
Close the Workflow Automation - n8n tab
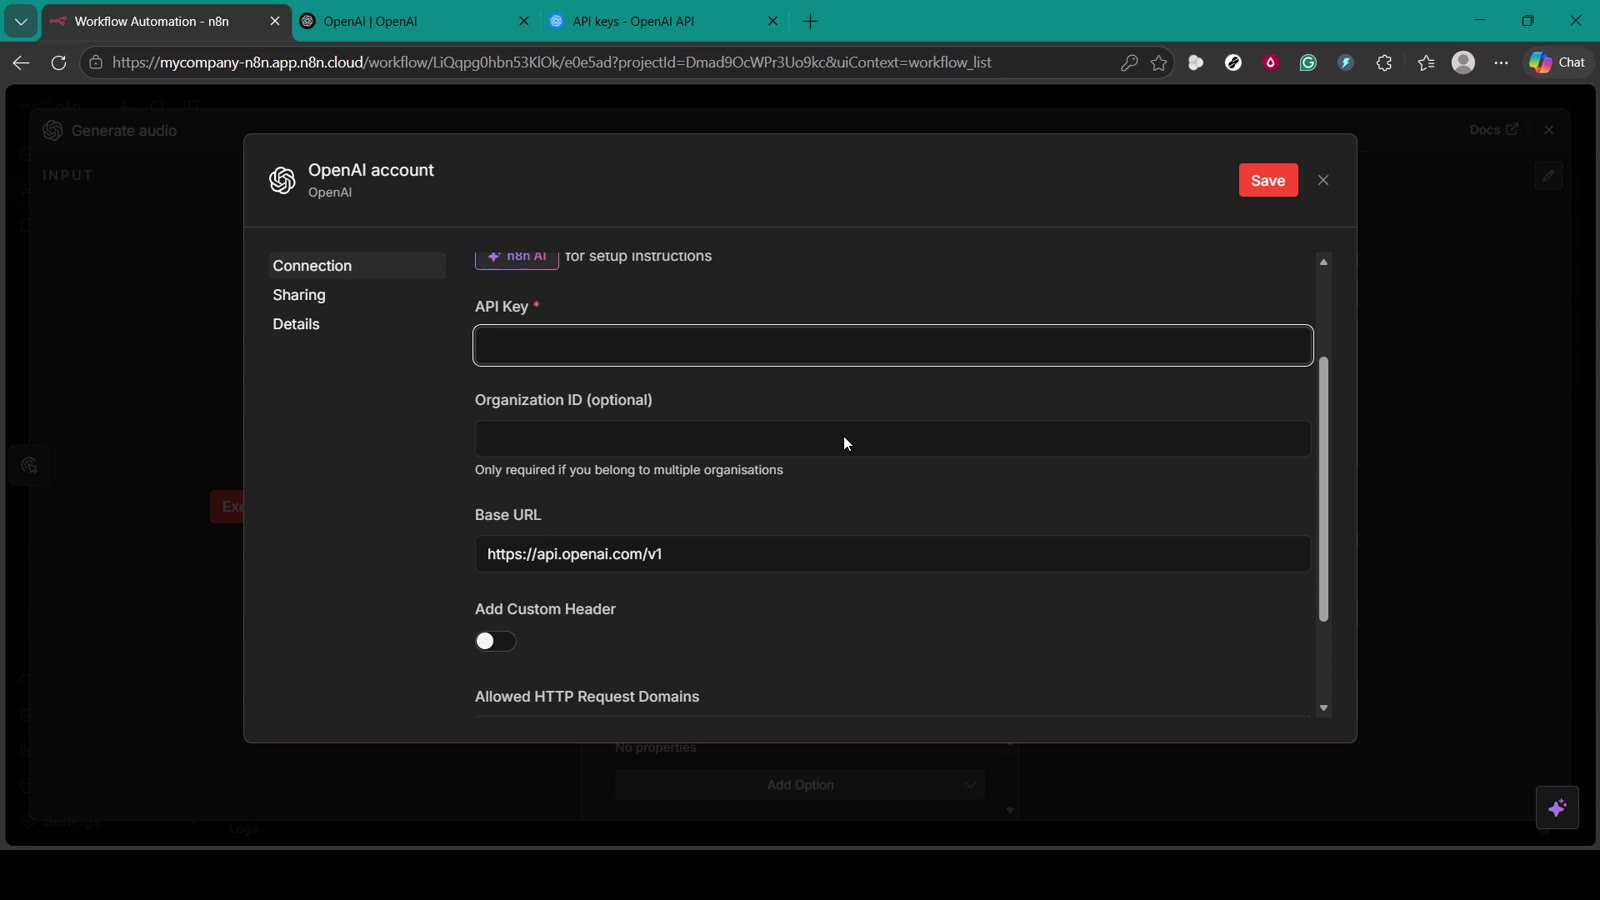(275, 21)
